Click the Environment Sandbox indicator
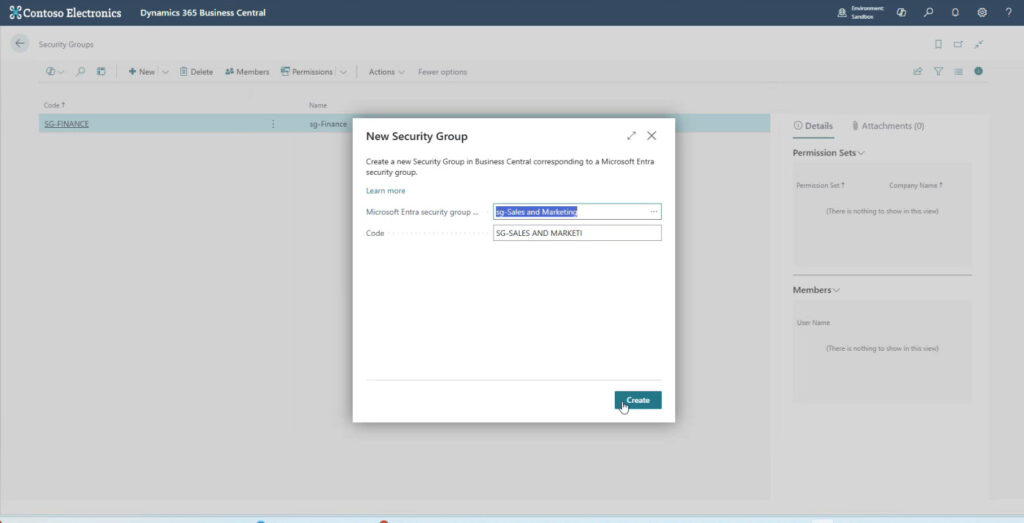The image size is (1024, 523). click(x=861, y=12)
